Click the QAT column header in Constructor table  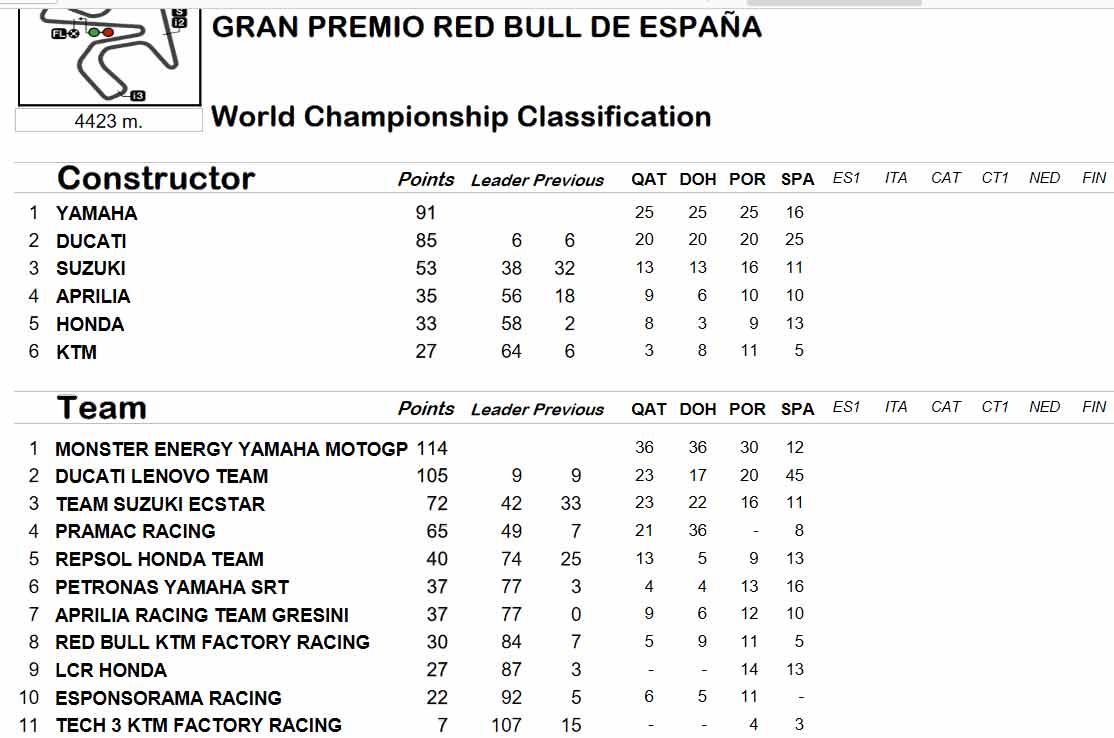pyautogui.click(x=649, y=180)
